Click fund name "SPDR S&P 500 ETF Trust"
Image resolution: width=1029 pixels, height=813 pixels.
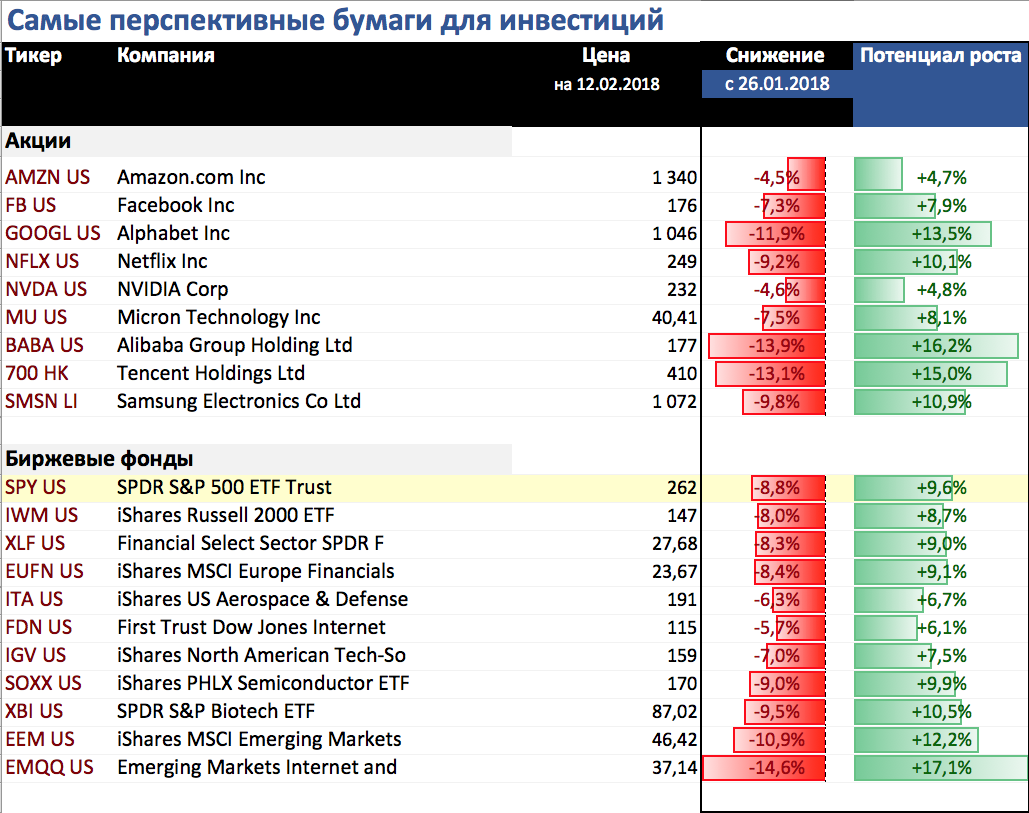coord(224,487)
